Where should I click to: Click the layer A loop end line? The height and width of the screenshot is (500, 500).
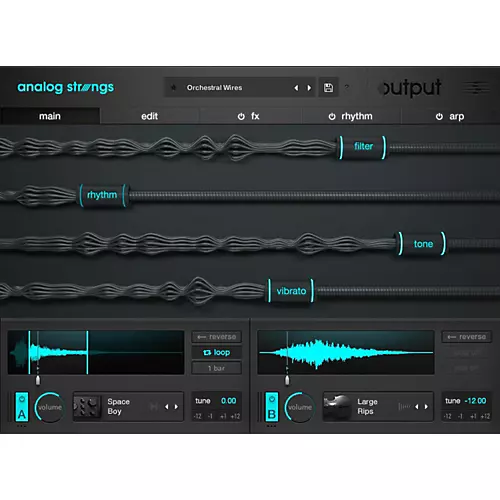87,352
